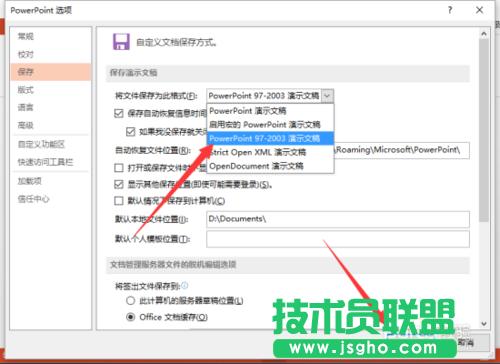Open the 信任中心 category

(x=34, y=199)
